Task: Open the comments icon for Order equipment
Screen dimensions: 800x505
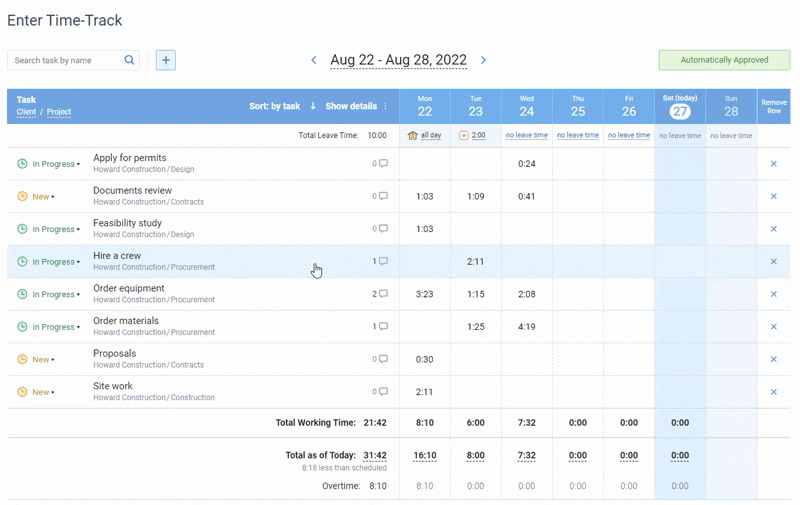Action: tap(383, 294)
